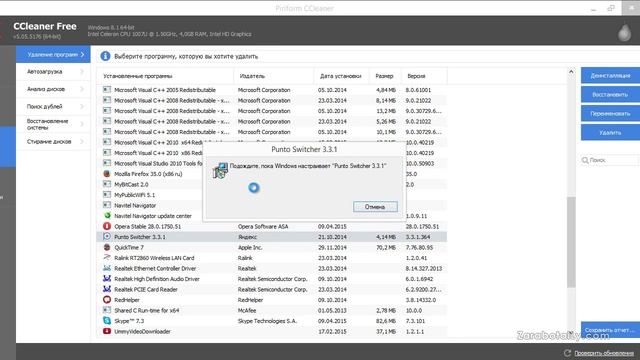This screenshot has width=640, height=360.
Task: Click the Деинсталляция button
Action: click(610, 76)
